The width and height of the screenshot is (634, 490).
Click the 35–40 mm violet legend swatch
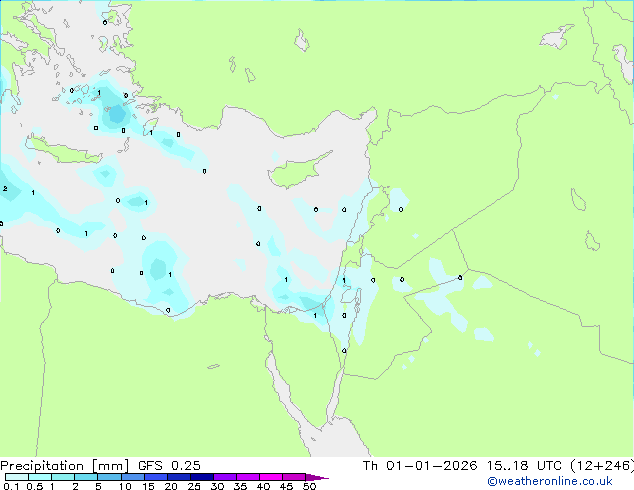pos(248,477)
